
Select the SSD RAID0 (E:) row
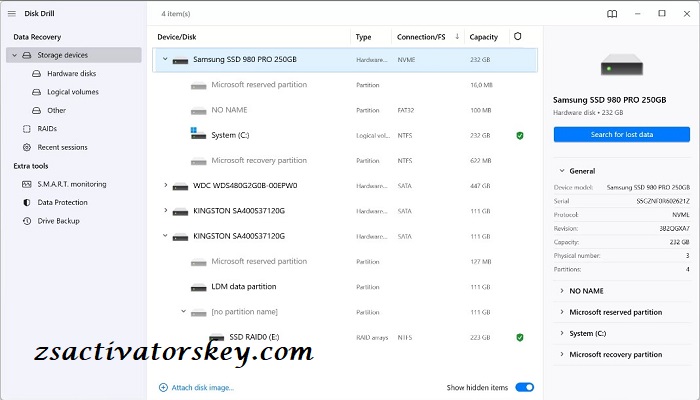(x=345, y=338)
